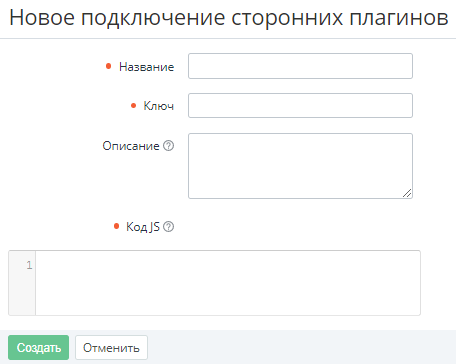The height and width of the screenshot is (364, 456).
Task: Click the Ключ field label
Action: pyautogui.click(x=159, y=106)
